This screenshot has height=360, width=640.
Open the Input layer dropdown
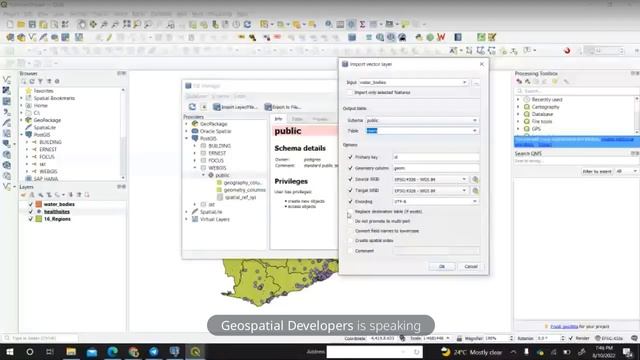[x=412, y=82]
